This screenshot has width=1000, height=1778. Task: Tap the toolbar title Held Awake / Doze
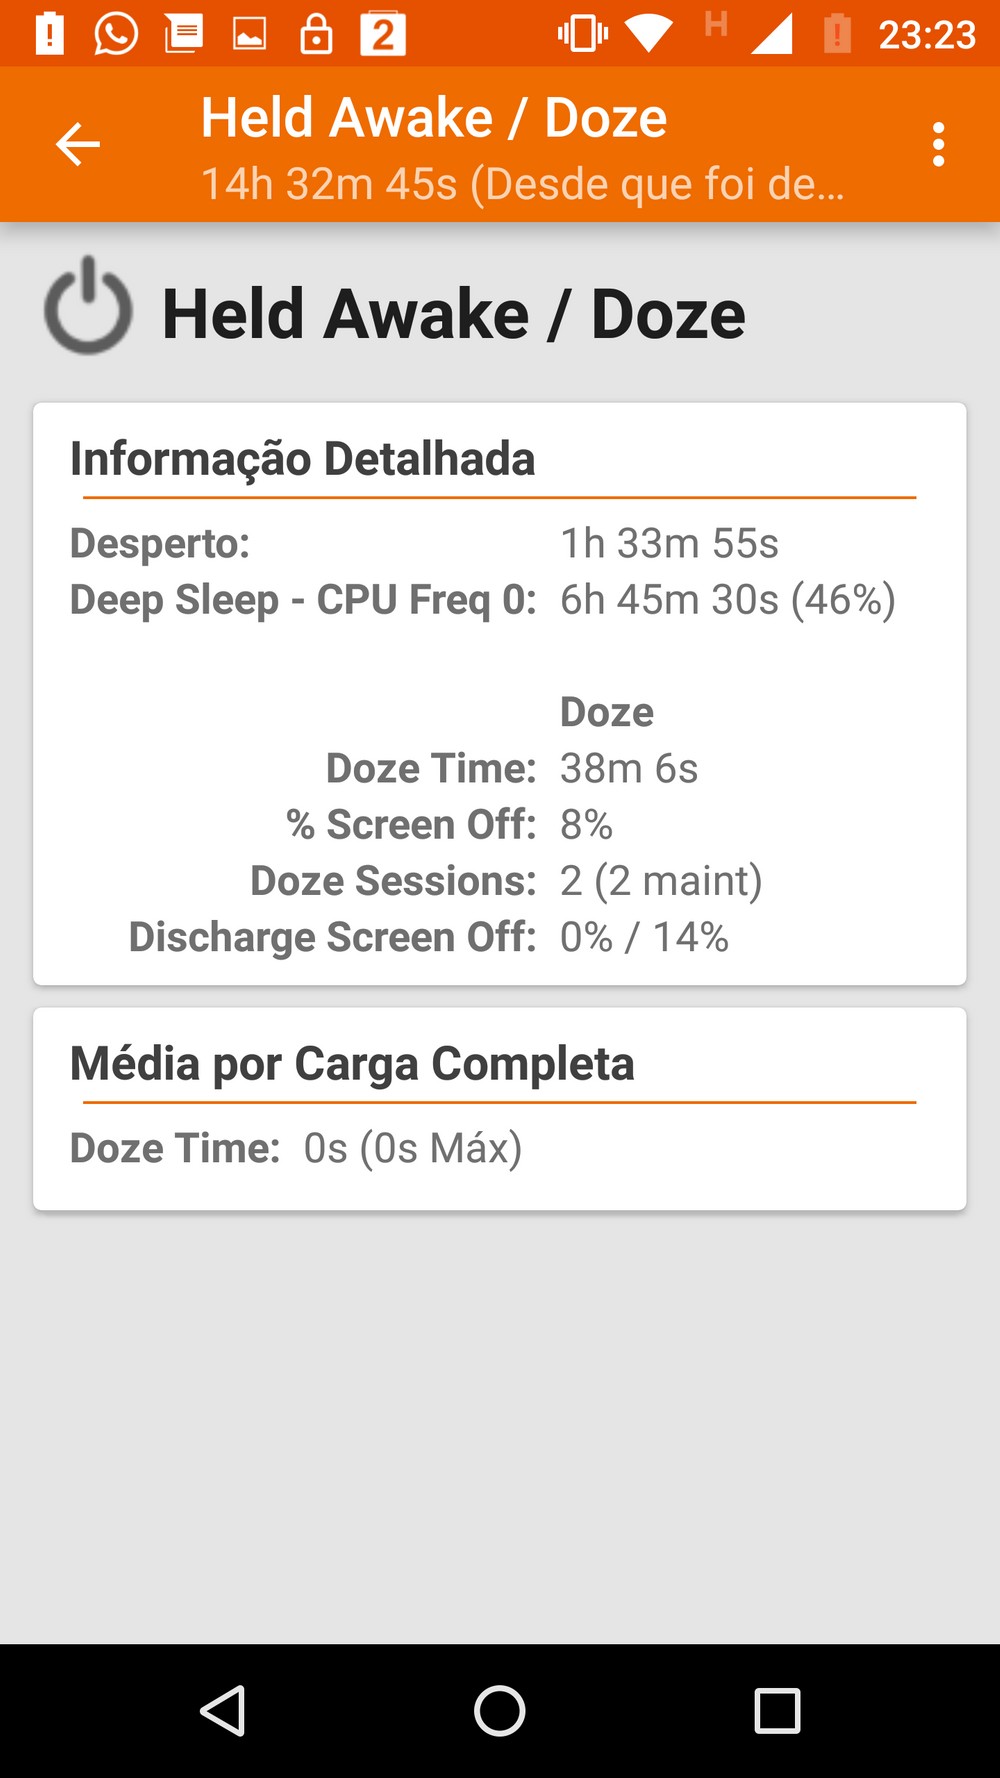click(x=434, y=118)
